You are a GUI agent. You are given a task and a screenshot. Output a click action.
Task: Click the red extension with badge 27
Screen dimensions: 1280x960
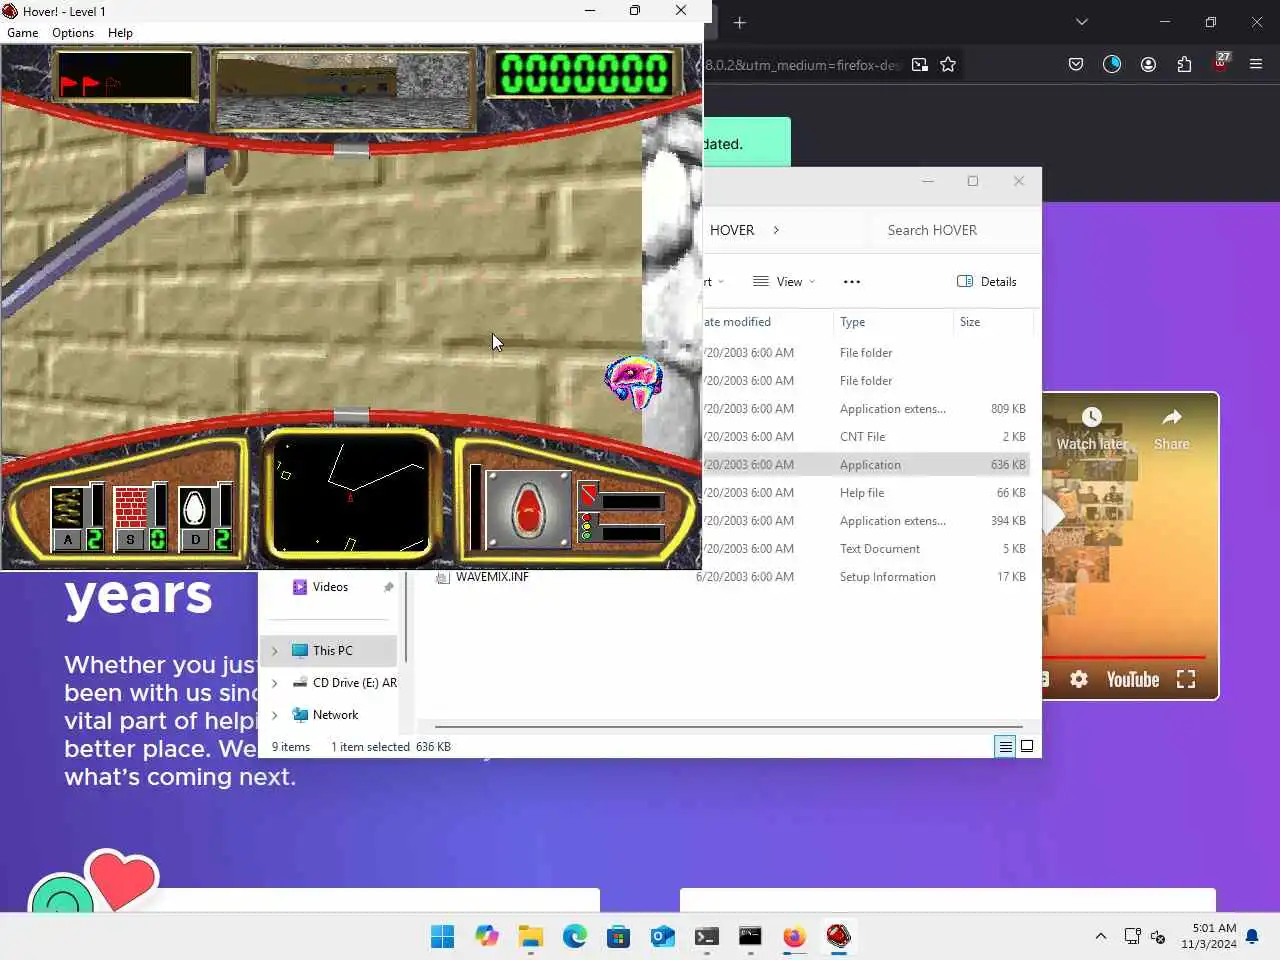coord(1221,63)
